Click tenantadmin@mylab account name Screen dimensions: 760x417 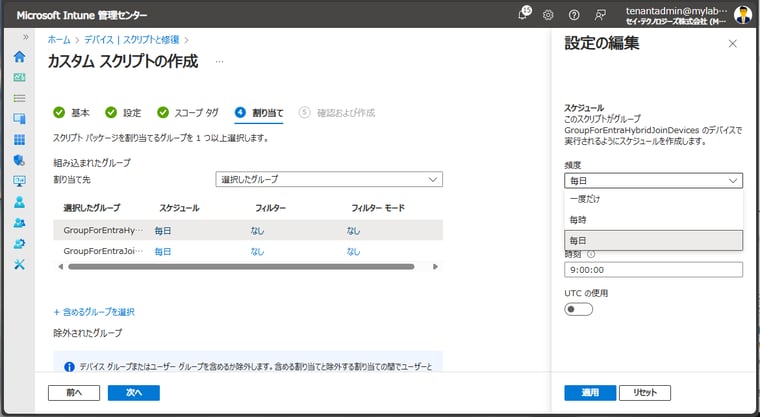pyautogui.click(x=677, y=11)
